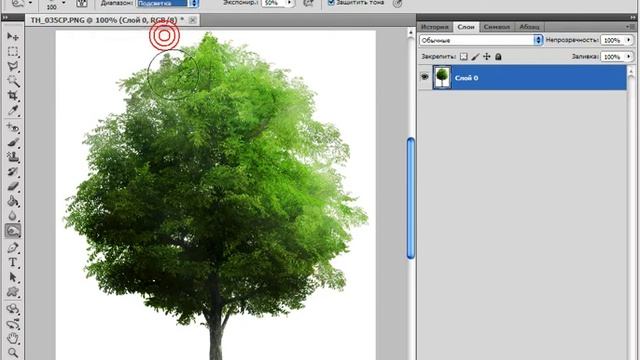
Task: Select the Blur tool
Action: (x=13, y=216)
